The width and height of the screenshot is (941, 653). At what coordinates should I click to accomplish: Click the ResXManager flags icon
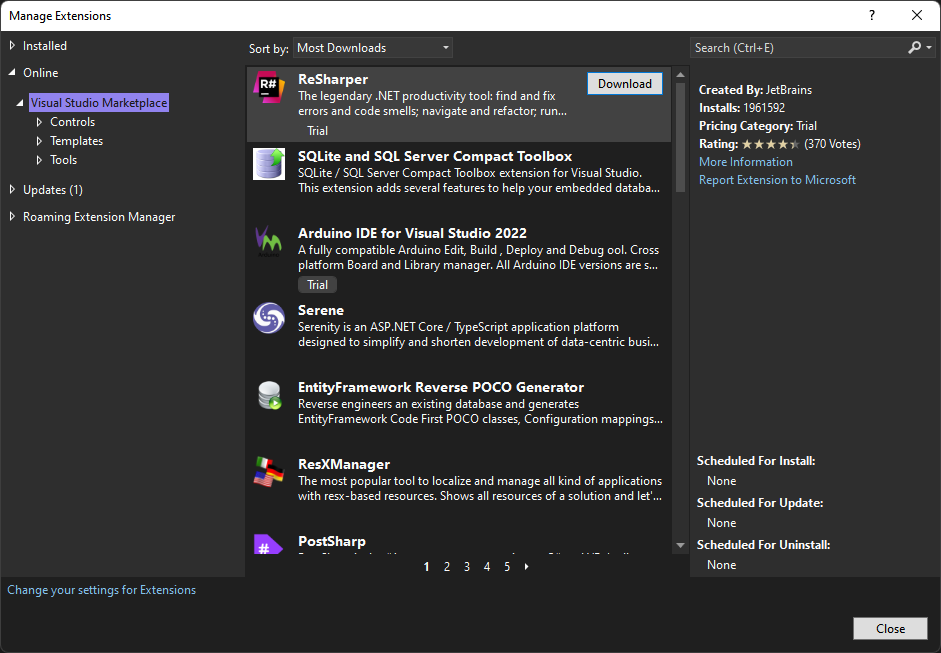[x=269, y=472]
